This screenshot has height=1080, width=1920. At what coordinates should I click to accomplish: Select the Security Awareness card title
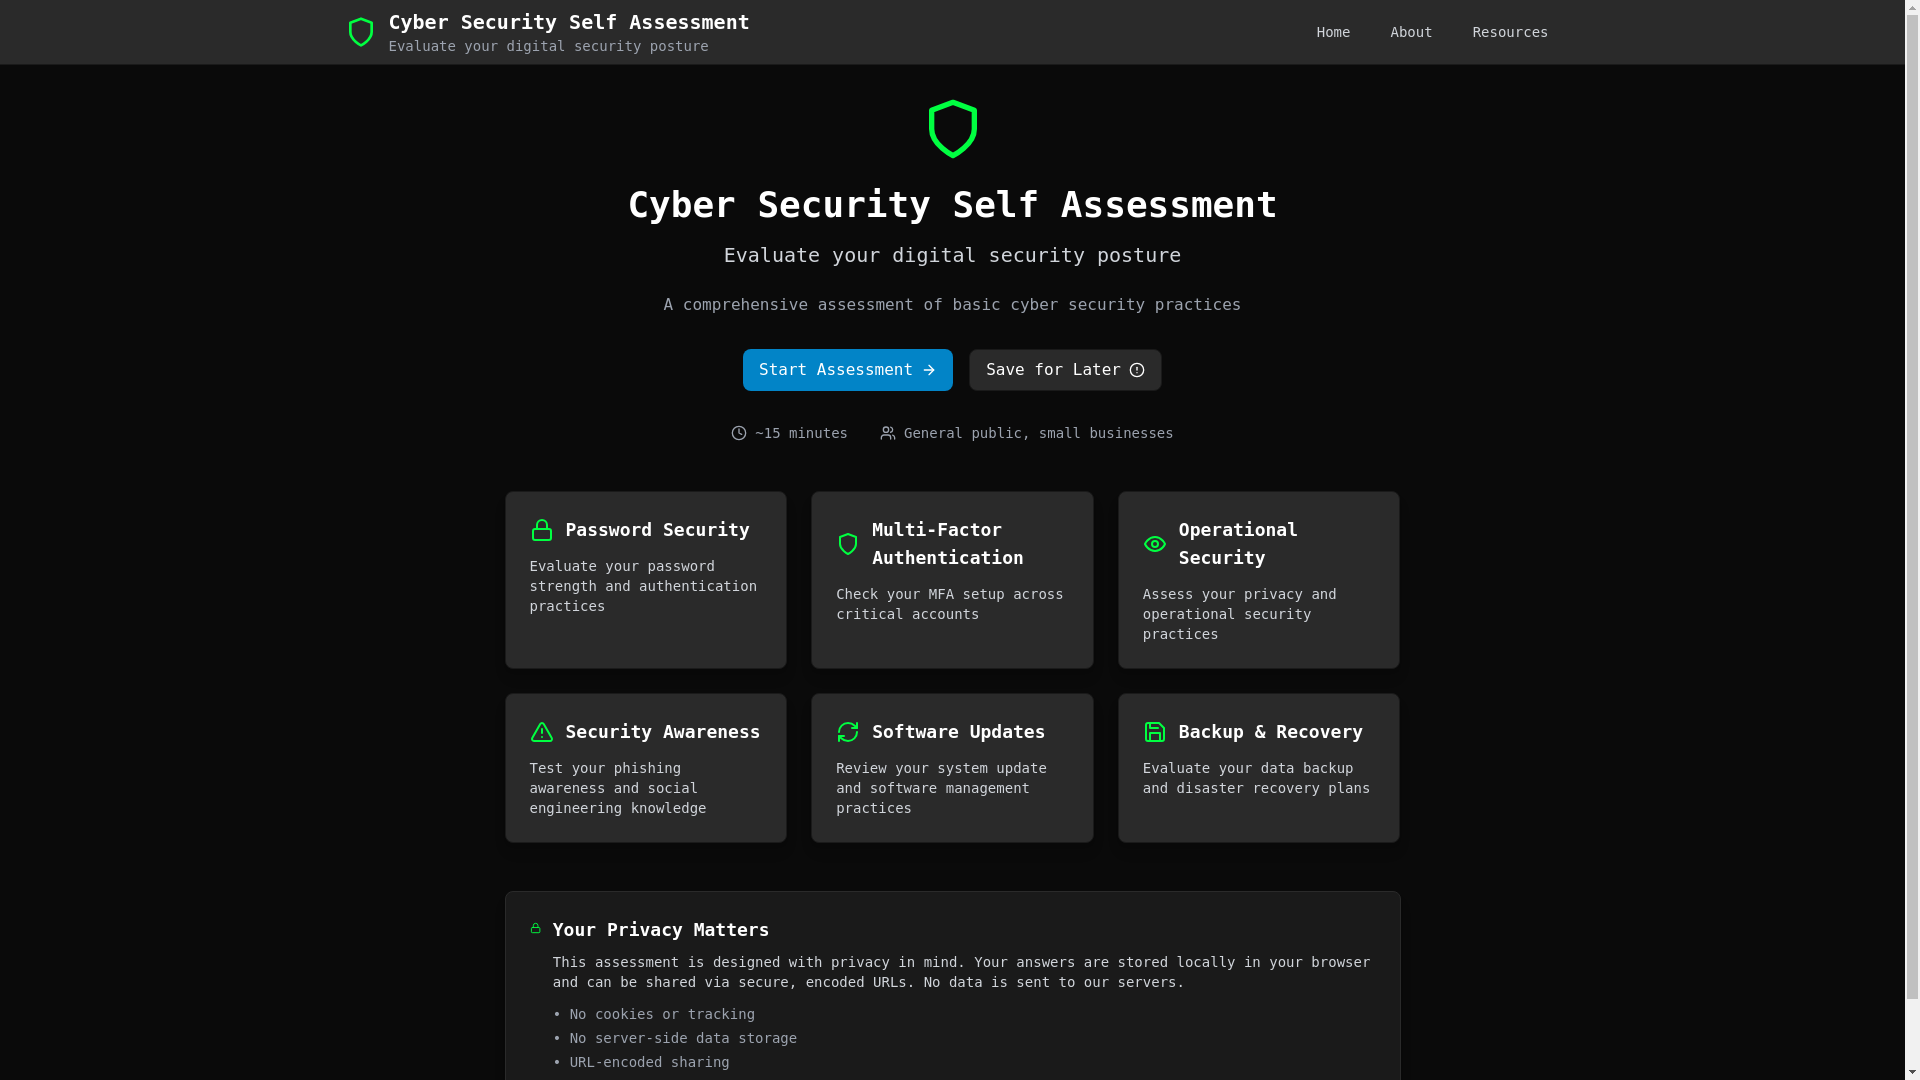coord(663,732)
